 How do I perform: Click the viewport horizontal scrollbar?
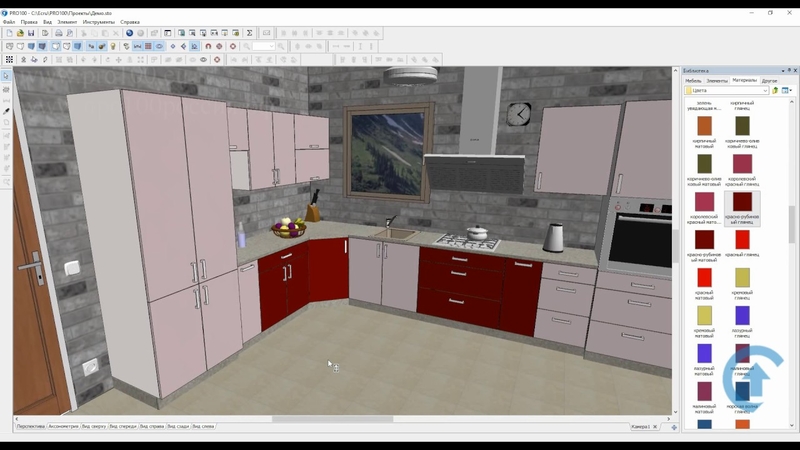(330, 419)
